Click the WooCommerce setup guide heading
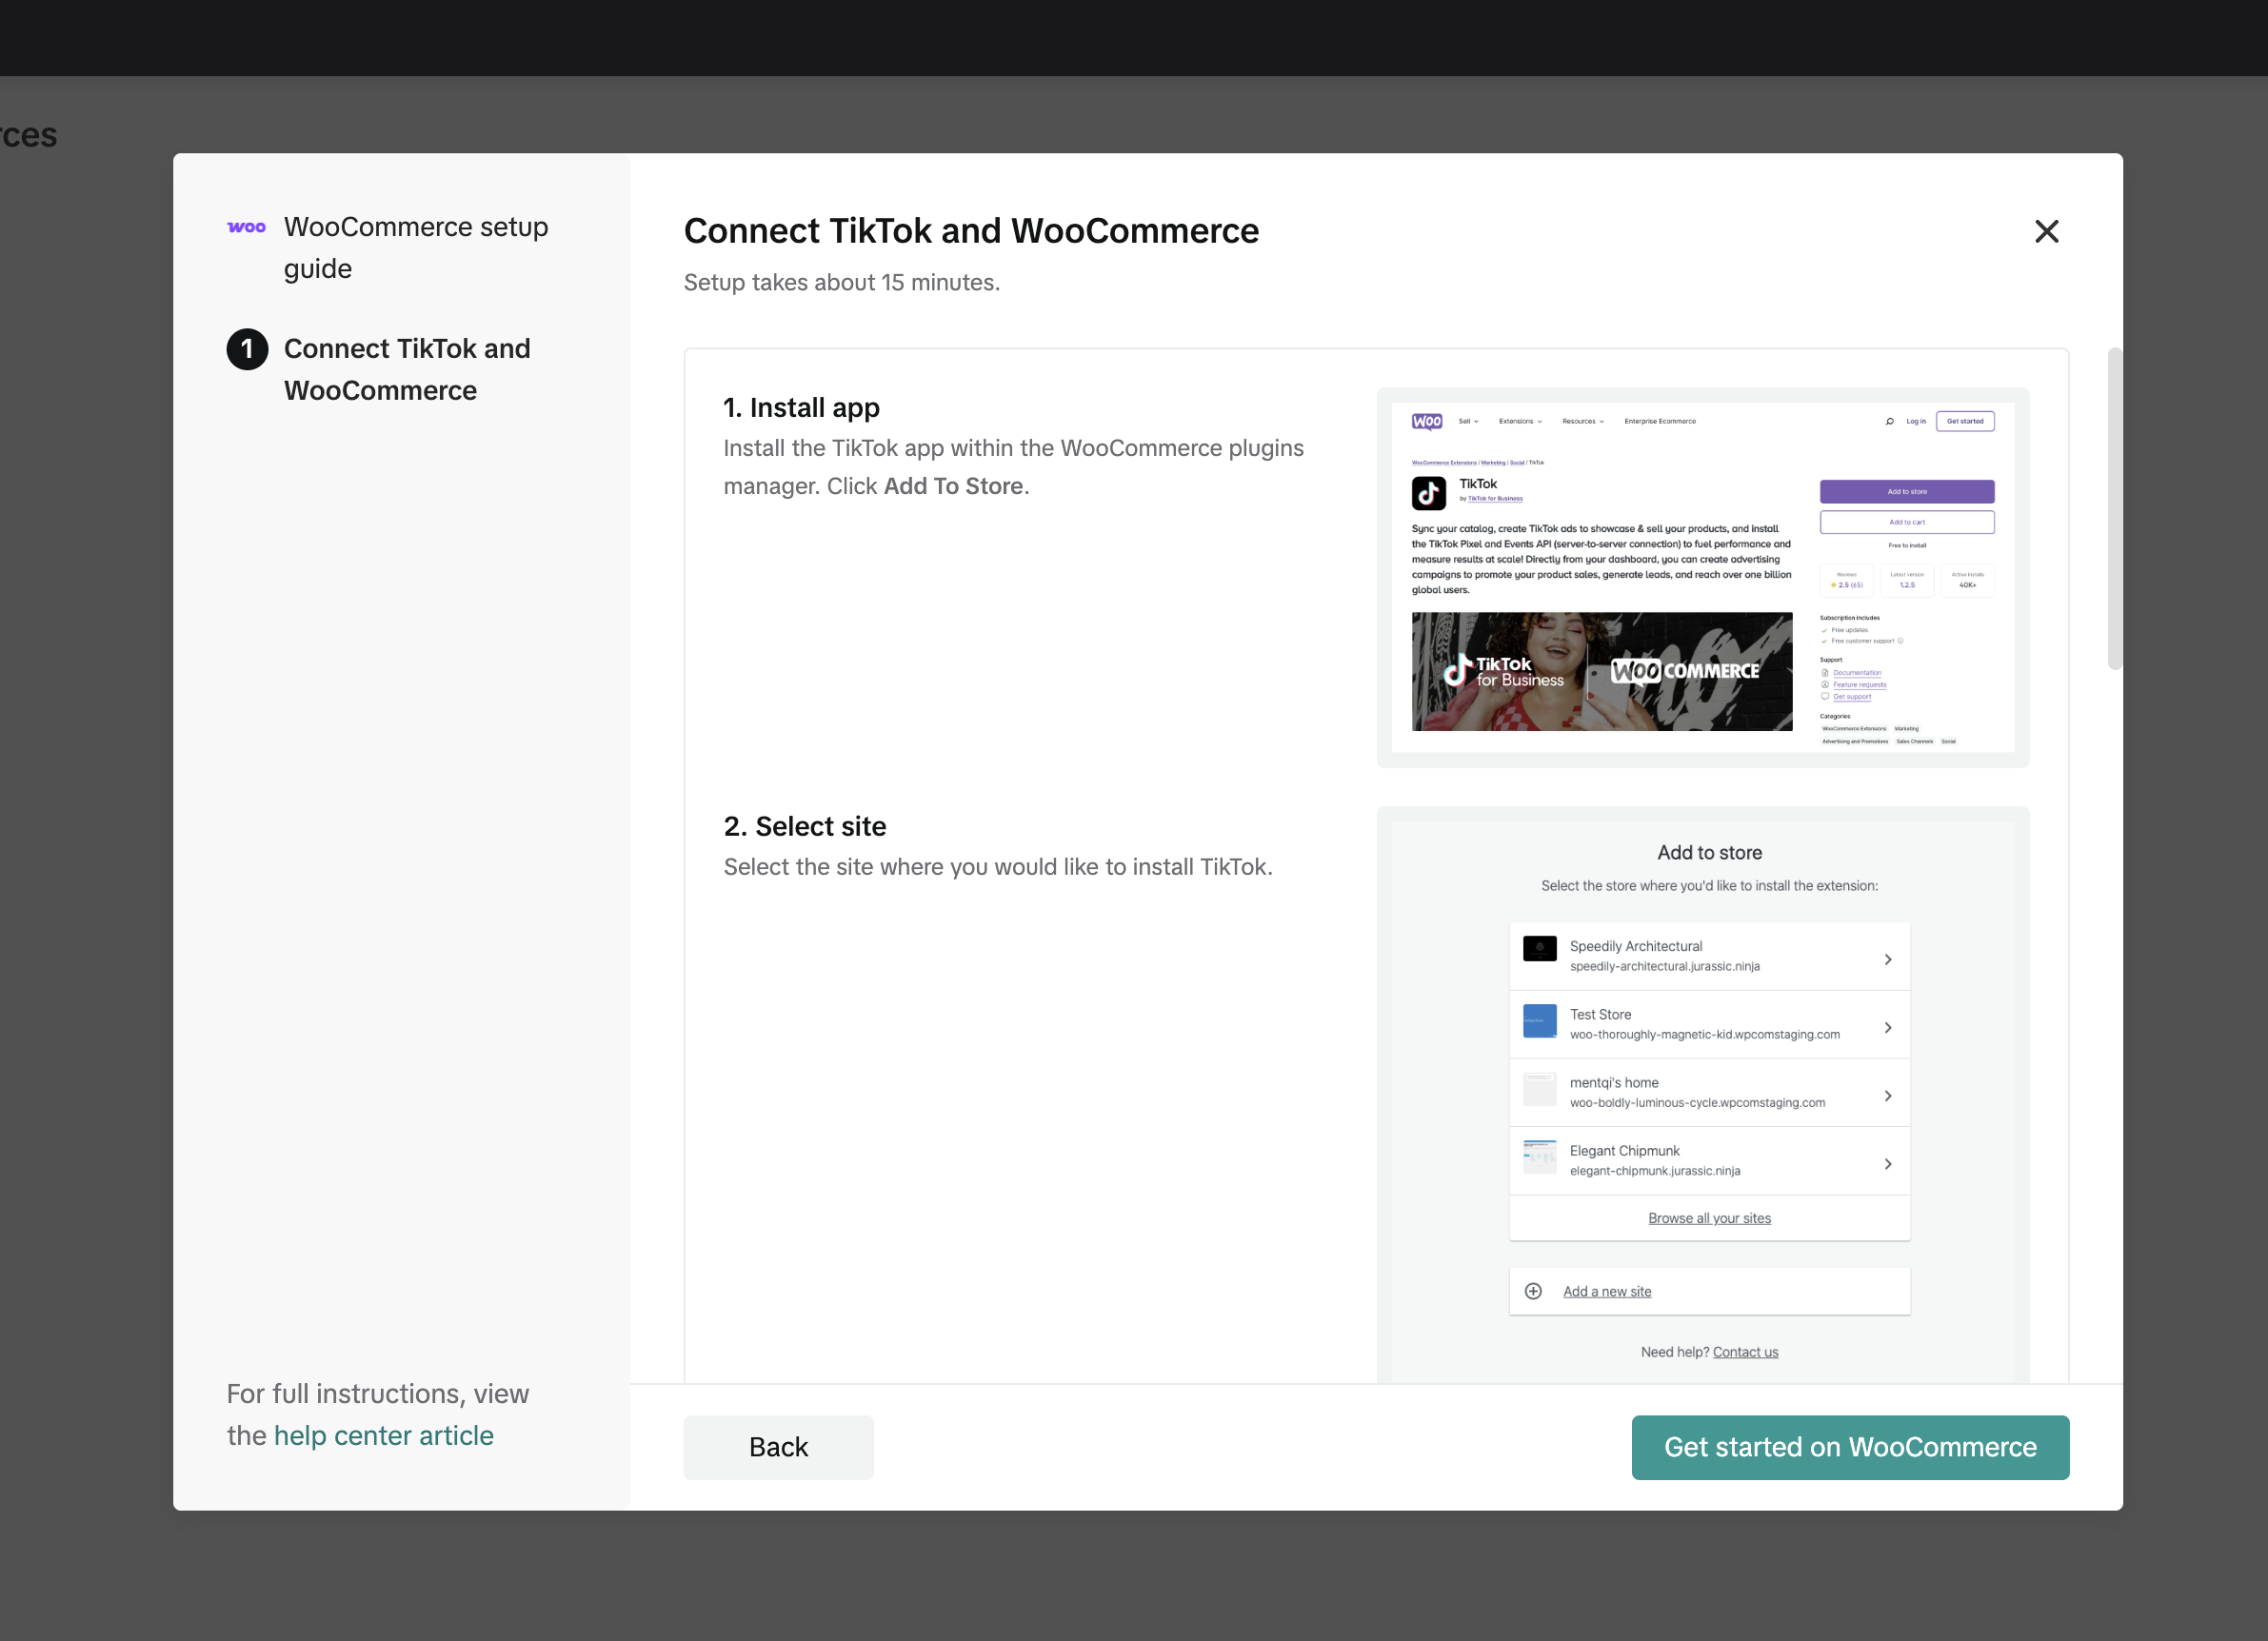2268x1641 pixels. pos(416,247)
